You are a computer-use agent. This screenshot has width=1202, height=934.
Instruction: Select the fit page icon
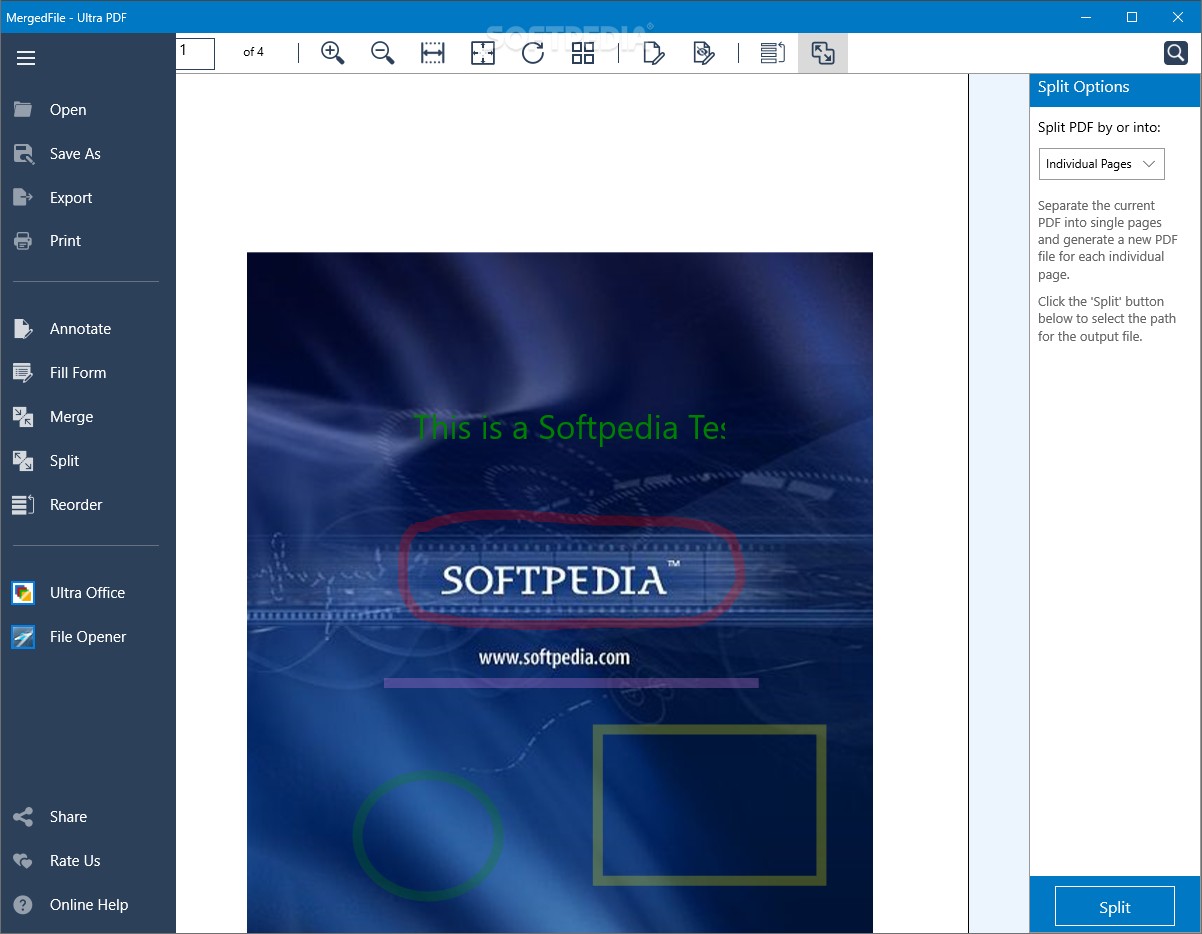tap(483, 53)
